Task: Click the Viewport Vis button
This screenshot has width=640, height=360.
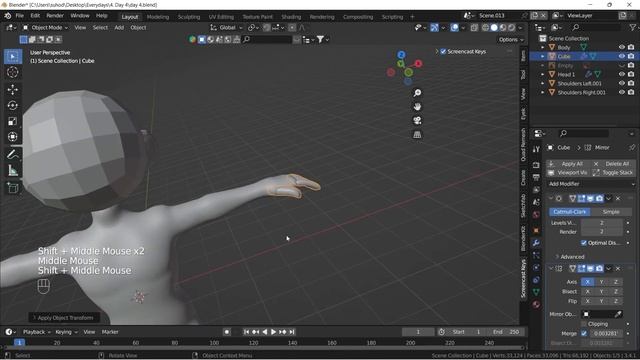Action: click(x=569, y=173)
